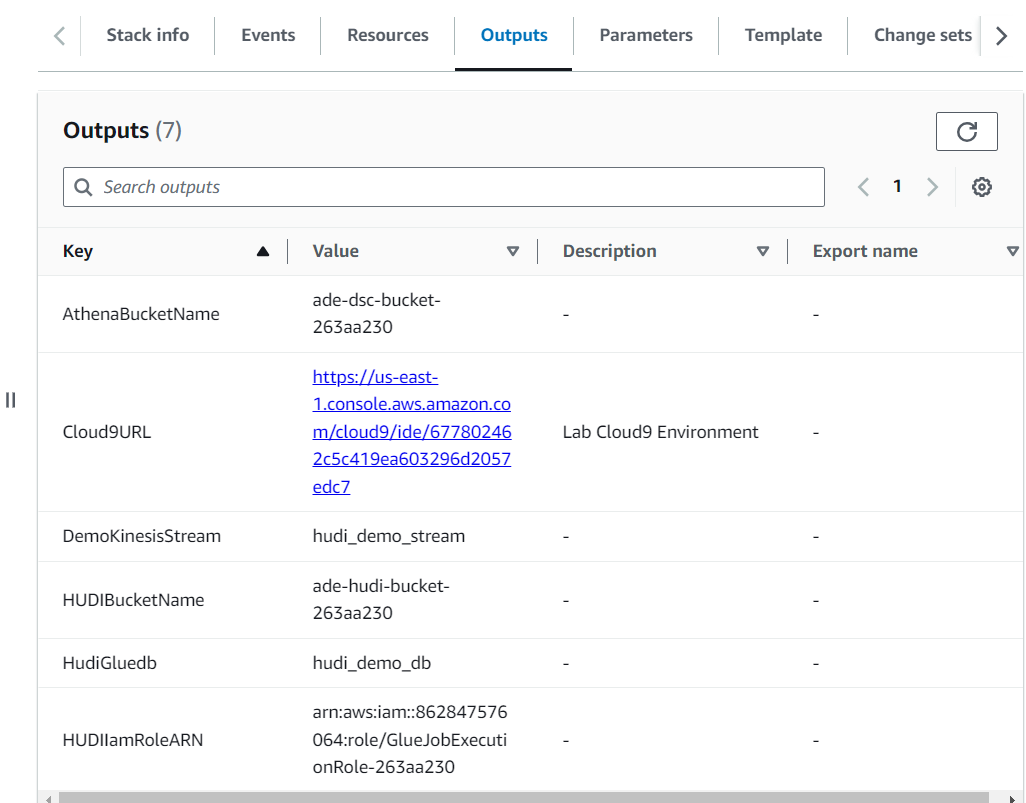Click the left chevron to scroll tabs
This screenshot has width=1026, height=803.
pos(58,35)
